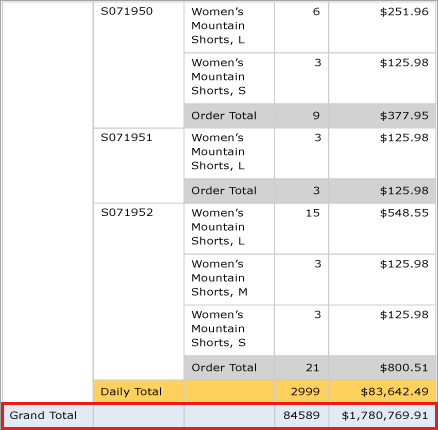Click the Grand Total quantity 84589
Image resolution: width=438 pixels, height=430 pixels.
(301, 415)
